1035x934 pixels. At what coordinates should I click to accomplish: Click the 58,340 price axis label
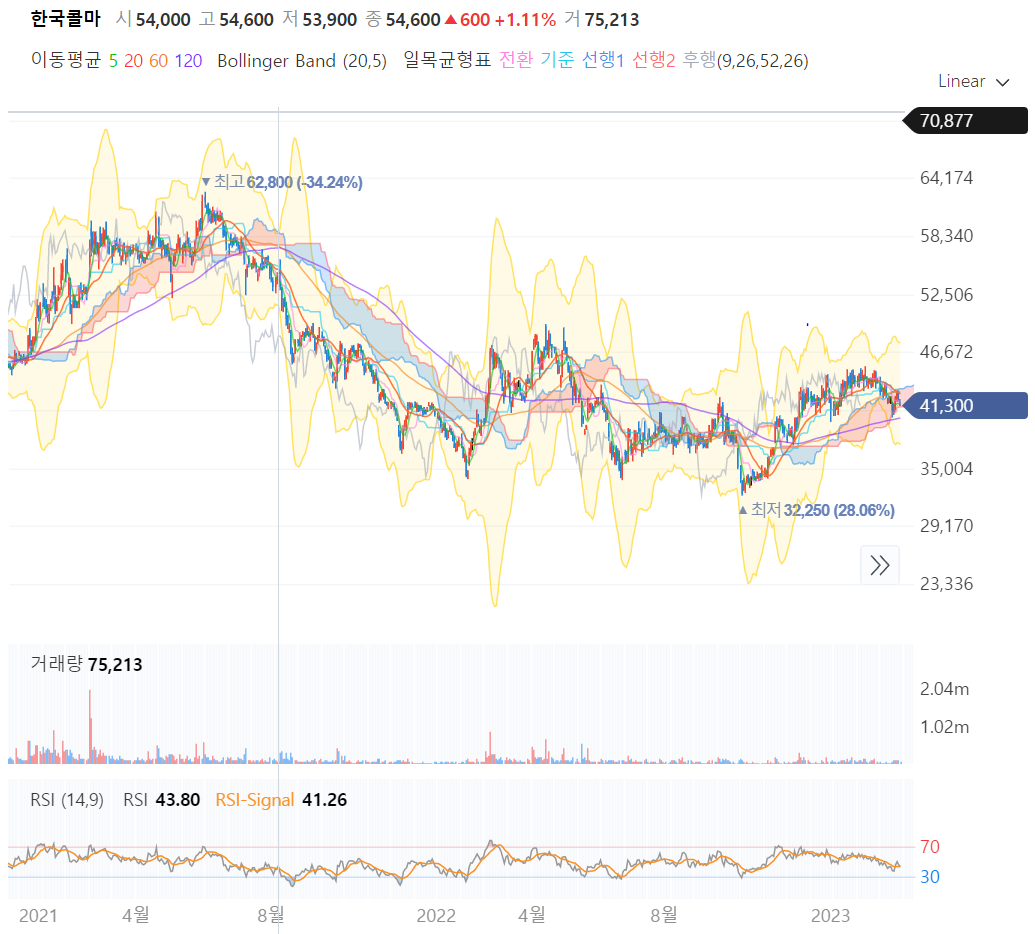(947, 236)
